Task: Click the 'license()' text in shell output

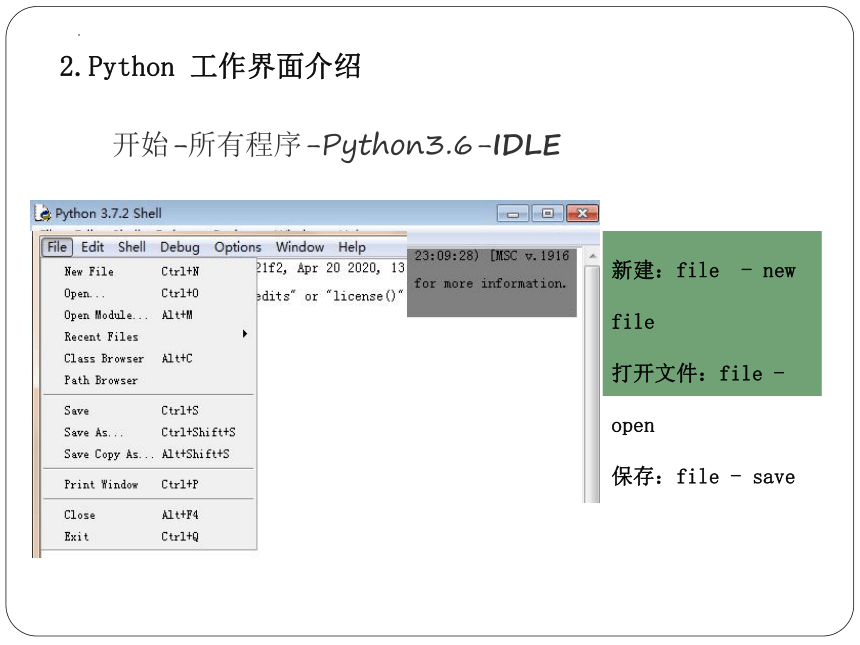Action: [365, 296]
